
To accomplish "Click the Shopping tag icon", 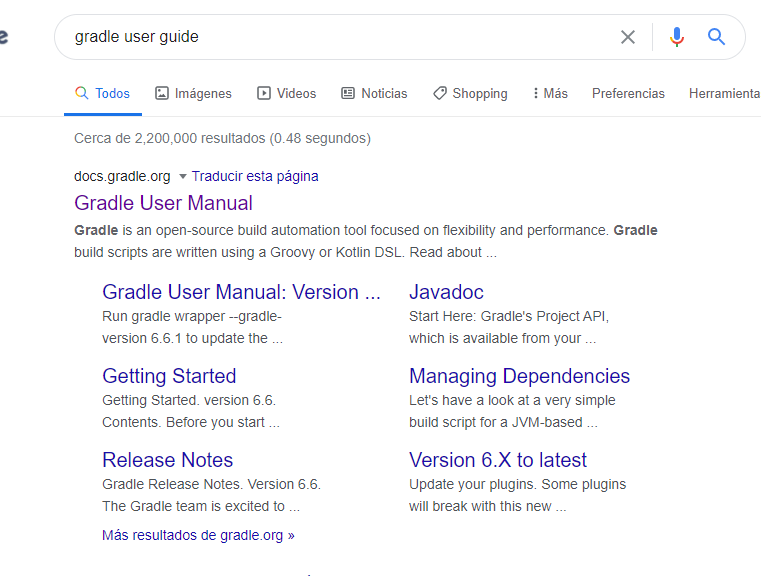I will tap(440, 93).
